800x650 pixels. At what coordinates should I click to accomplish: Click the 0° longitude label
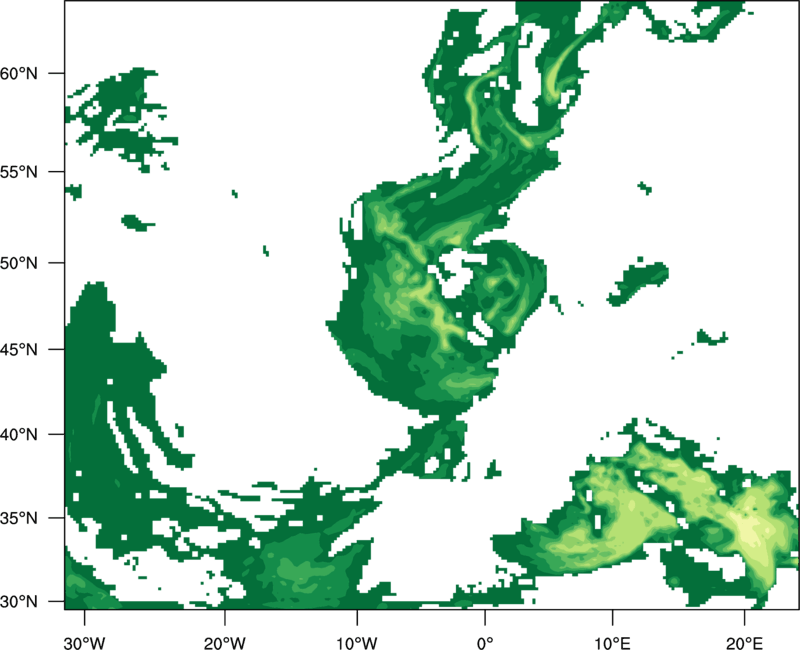click(x=485, y=643)
